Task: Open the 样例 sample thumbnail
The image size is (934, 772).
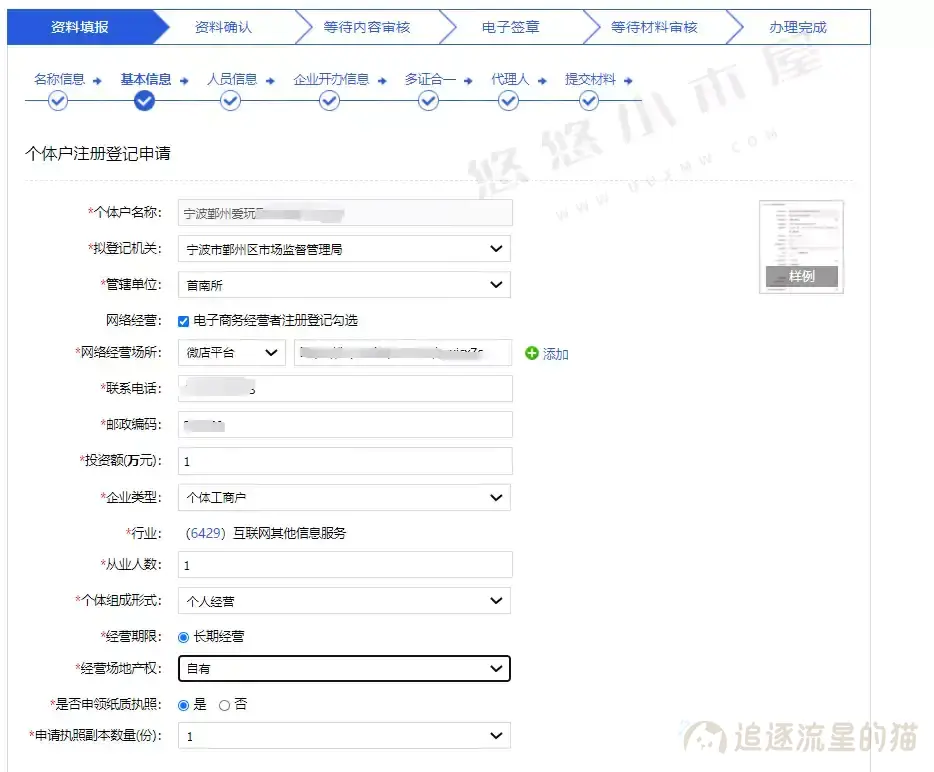Action: click(801, 247)
